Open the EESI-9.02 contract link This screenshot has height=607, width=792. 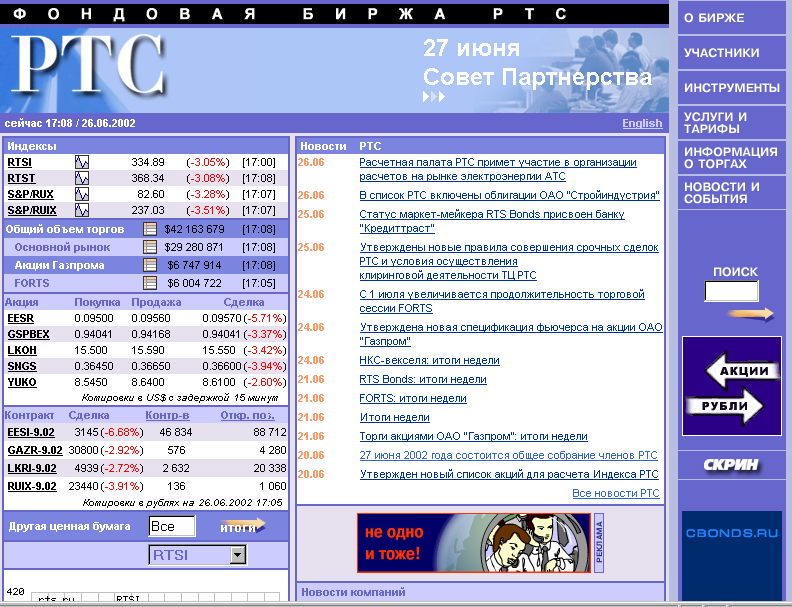click(31, 432)
